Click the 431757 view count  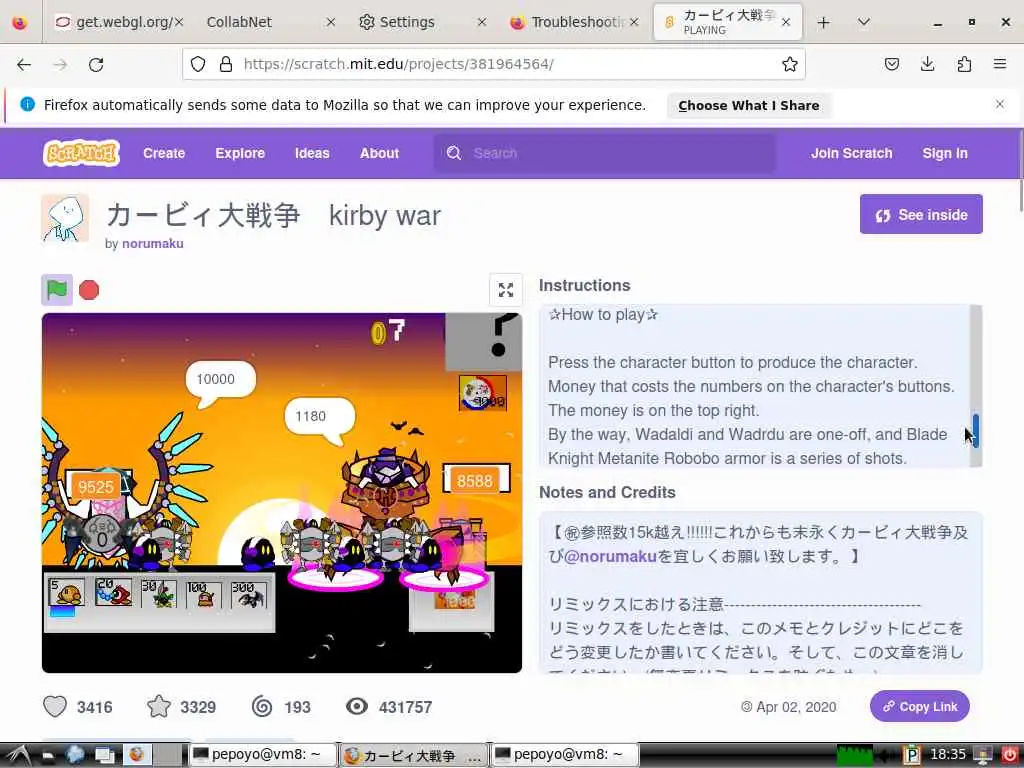[405, 707]
